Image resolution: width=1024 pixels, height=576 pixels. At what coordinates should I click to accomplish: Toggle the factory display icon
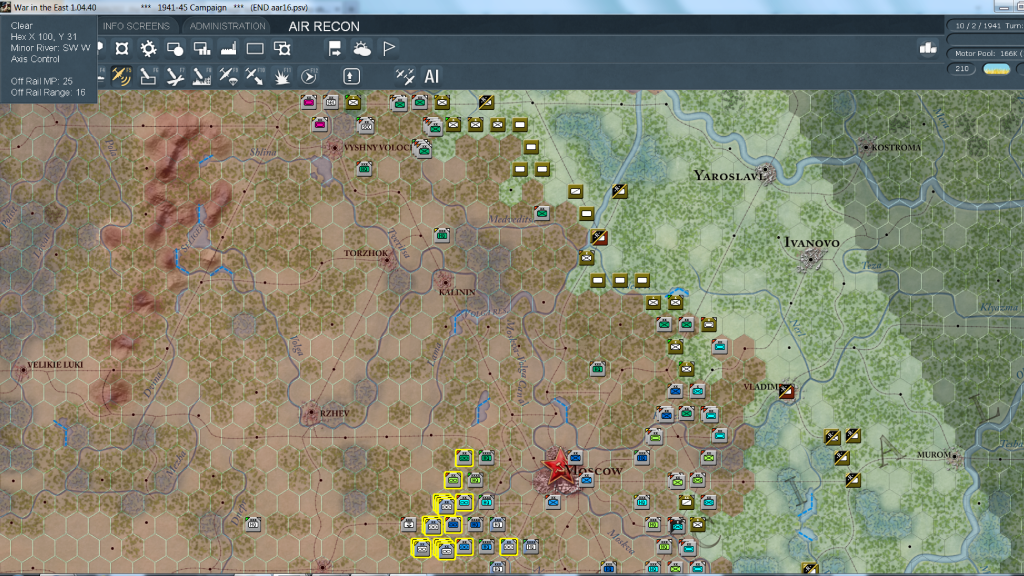(x=228, y=48)
